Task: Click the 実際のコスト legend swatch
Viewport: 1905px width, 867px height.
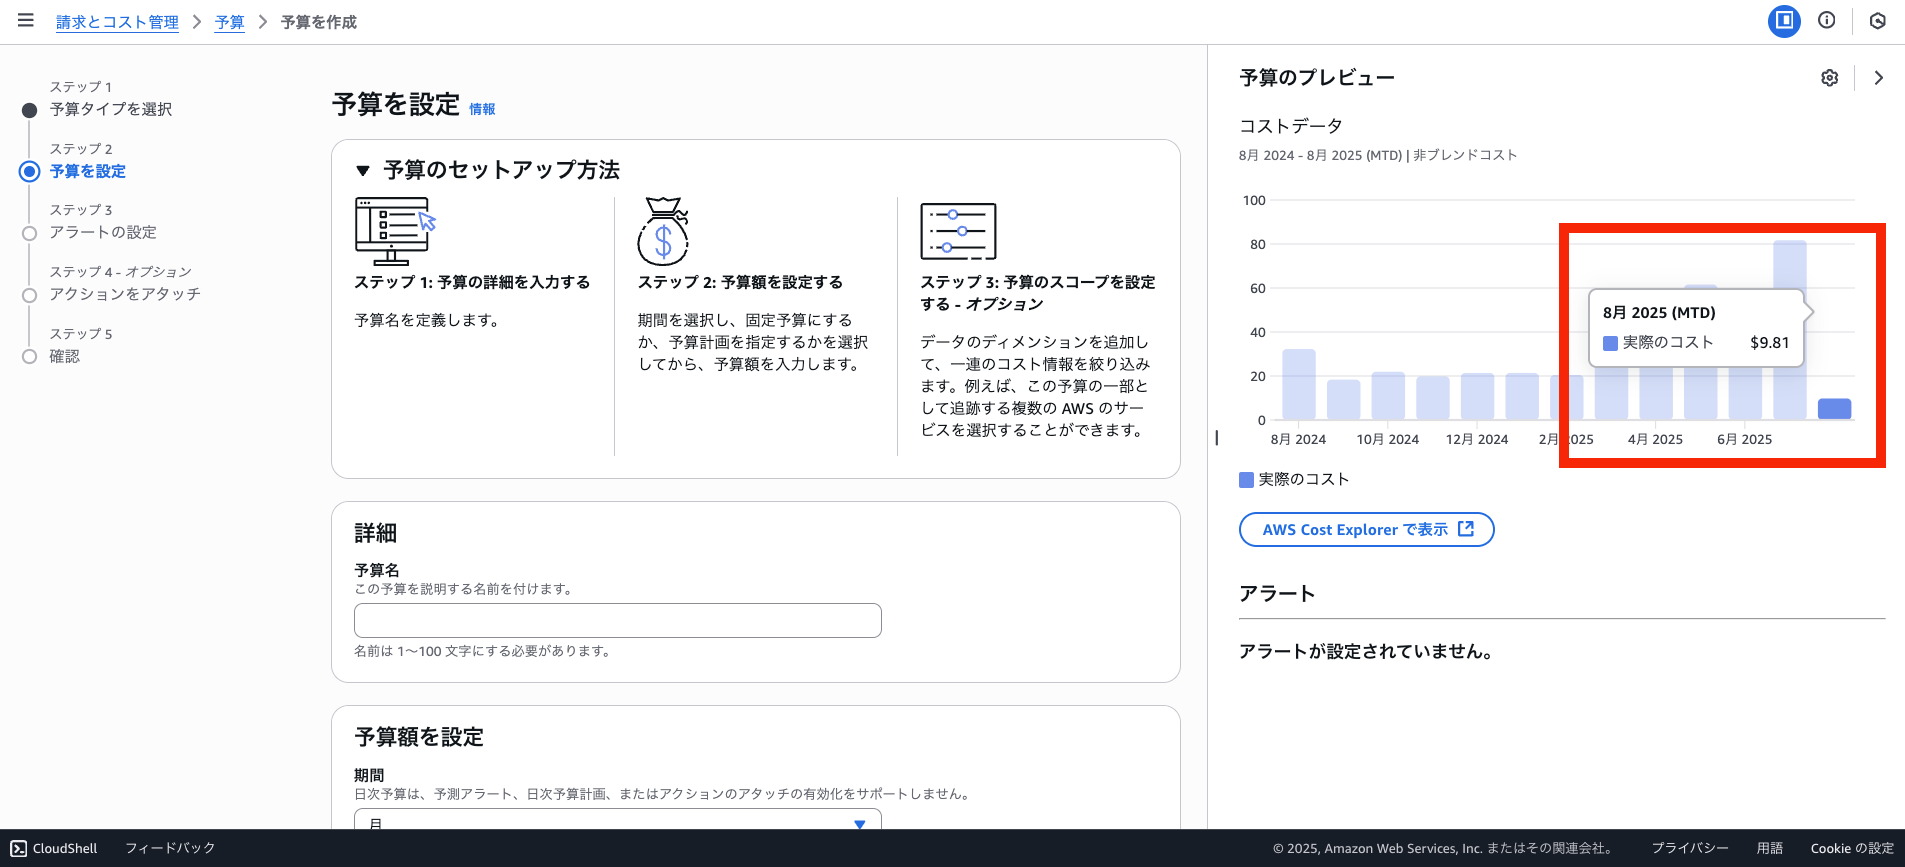Action: (1246, 480)
